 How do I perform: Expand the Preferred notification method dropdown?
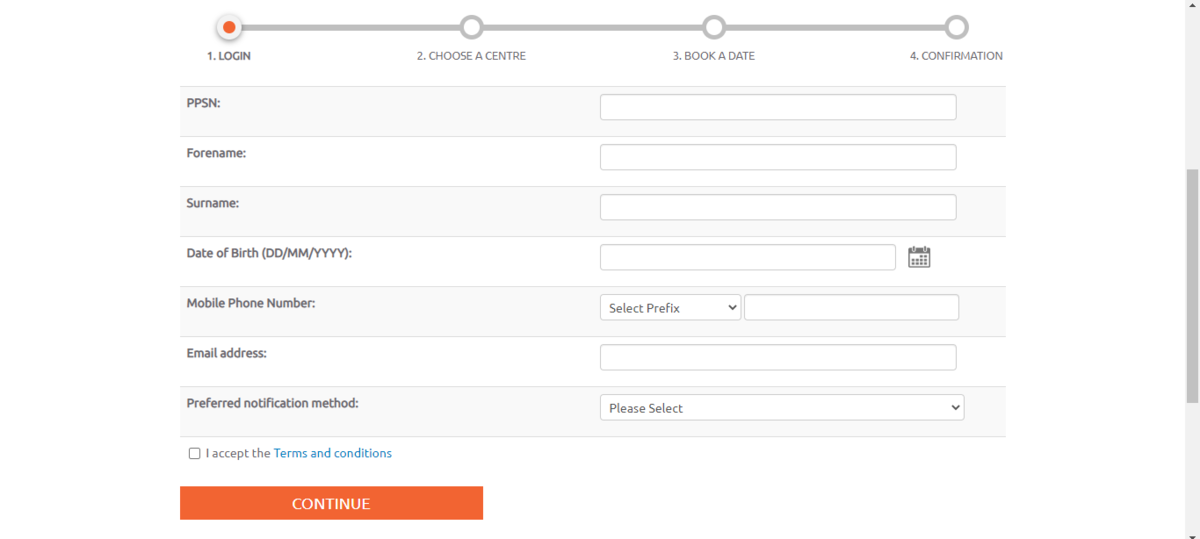(x=782, y=407)
